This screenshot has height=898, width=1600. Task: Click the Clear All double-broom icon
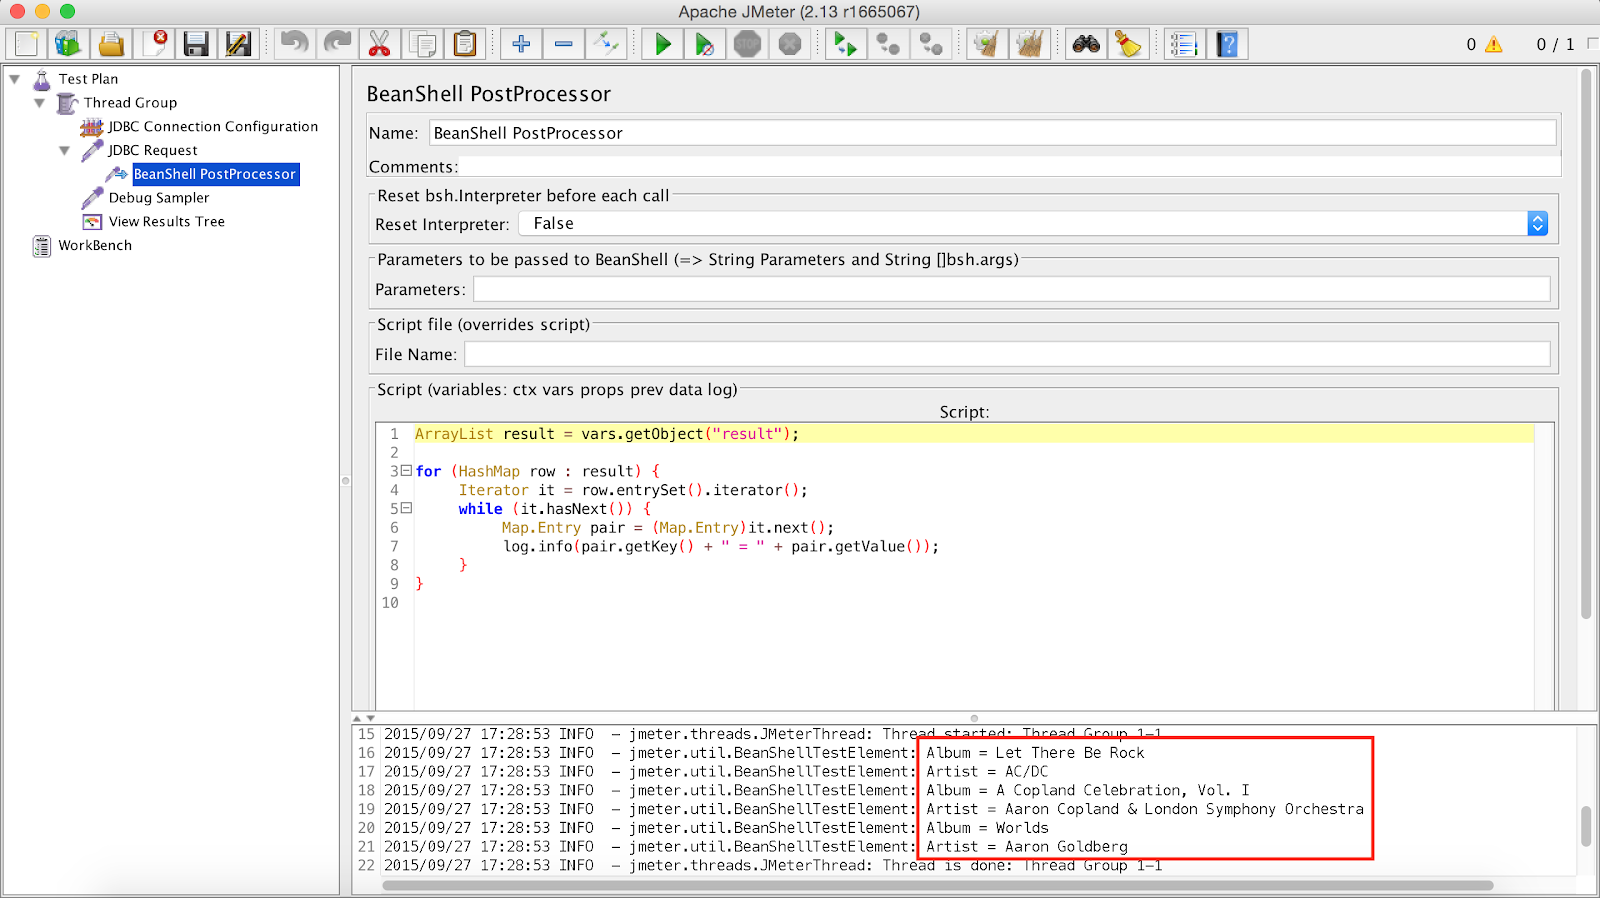point(1029,44)
